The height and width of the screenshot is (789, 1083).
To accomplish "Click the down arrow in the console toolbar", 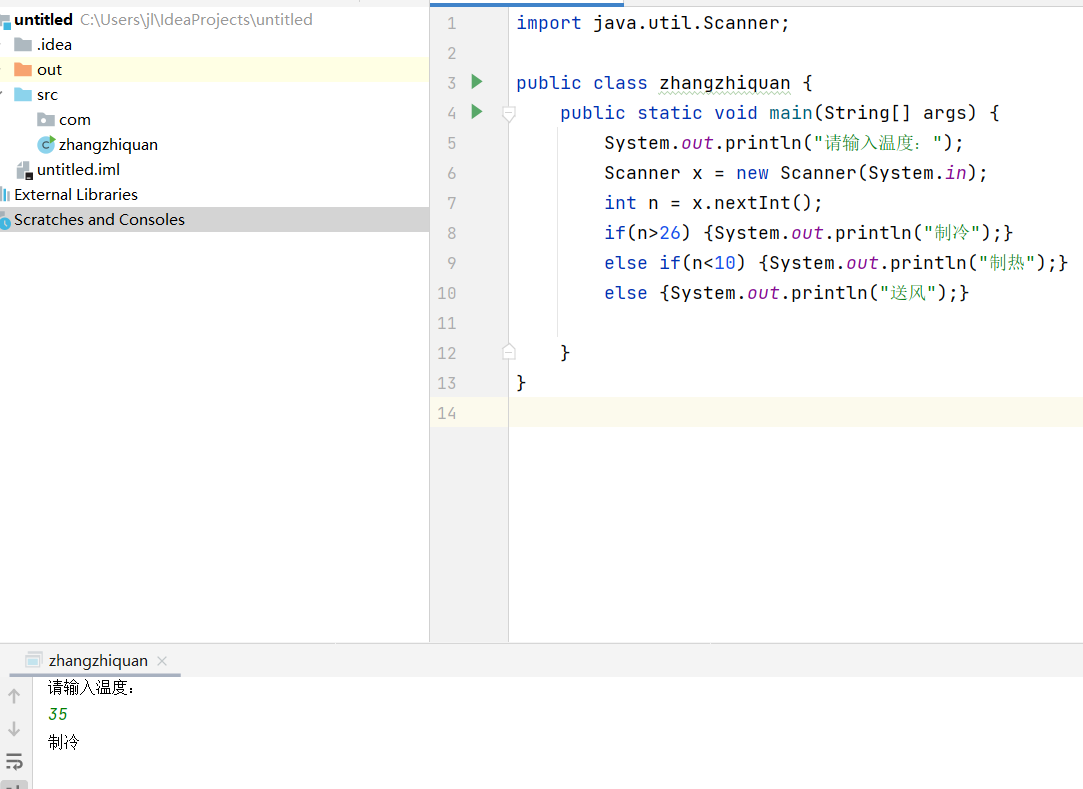I will pyautogui.click(x=14, y=729).
